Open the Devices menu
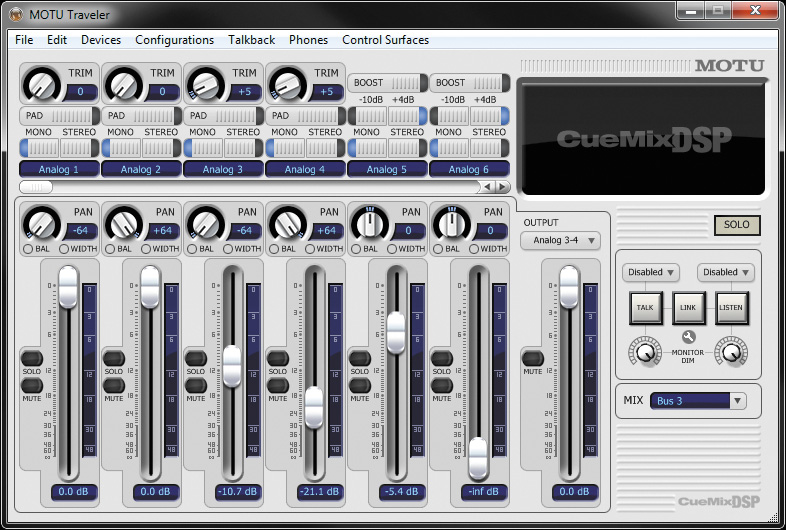The width and height of the screenshot is (786, 530). tap(101, 40)
